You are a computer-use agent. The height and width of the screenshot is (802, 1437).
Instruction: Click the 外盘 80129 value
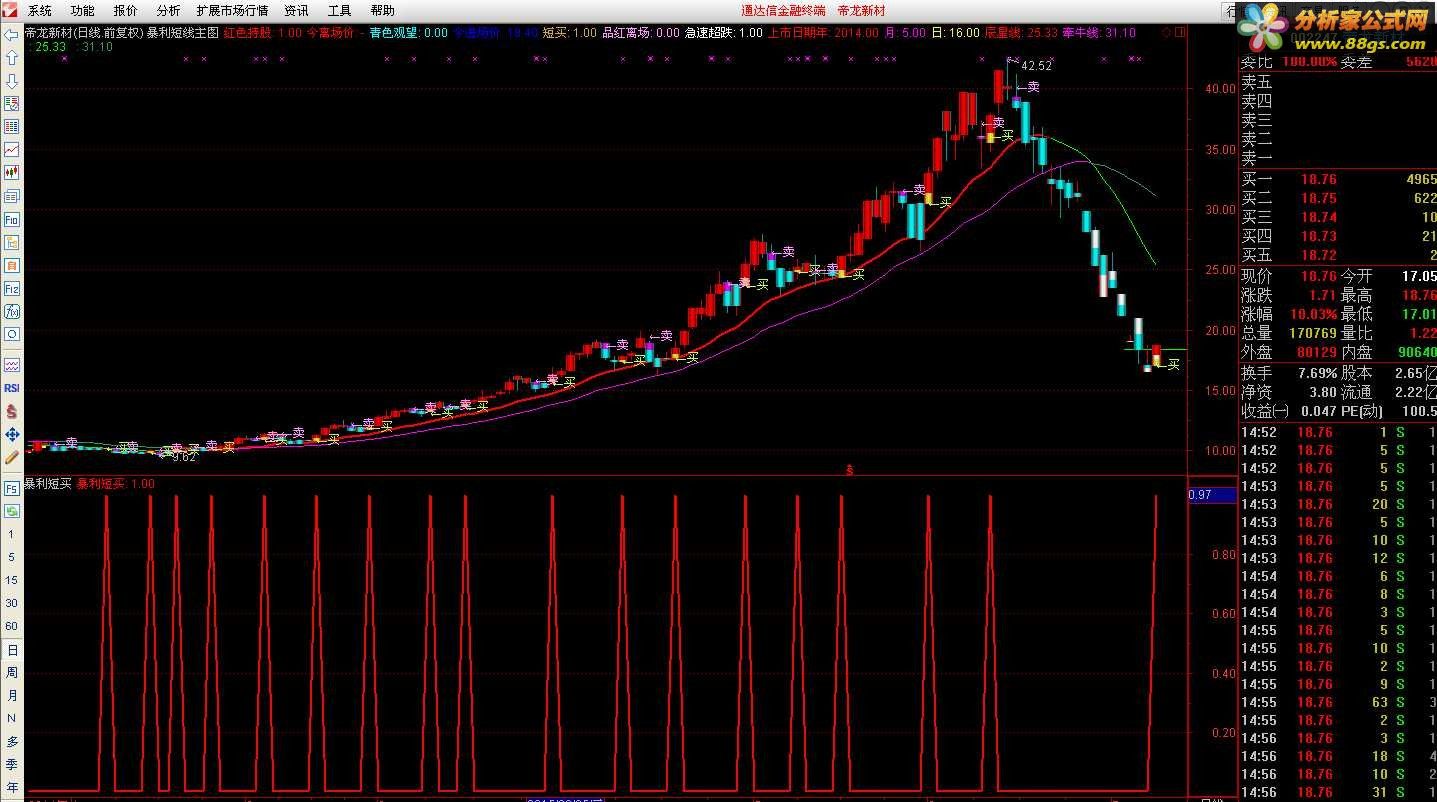point(1315,352)
